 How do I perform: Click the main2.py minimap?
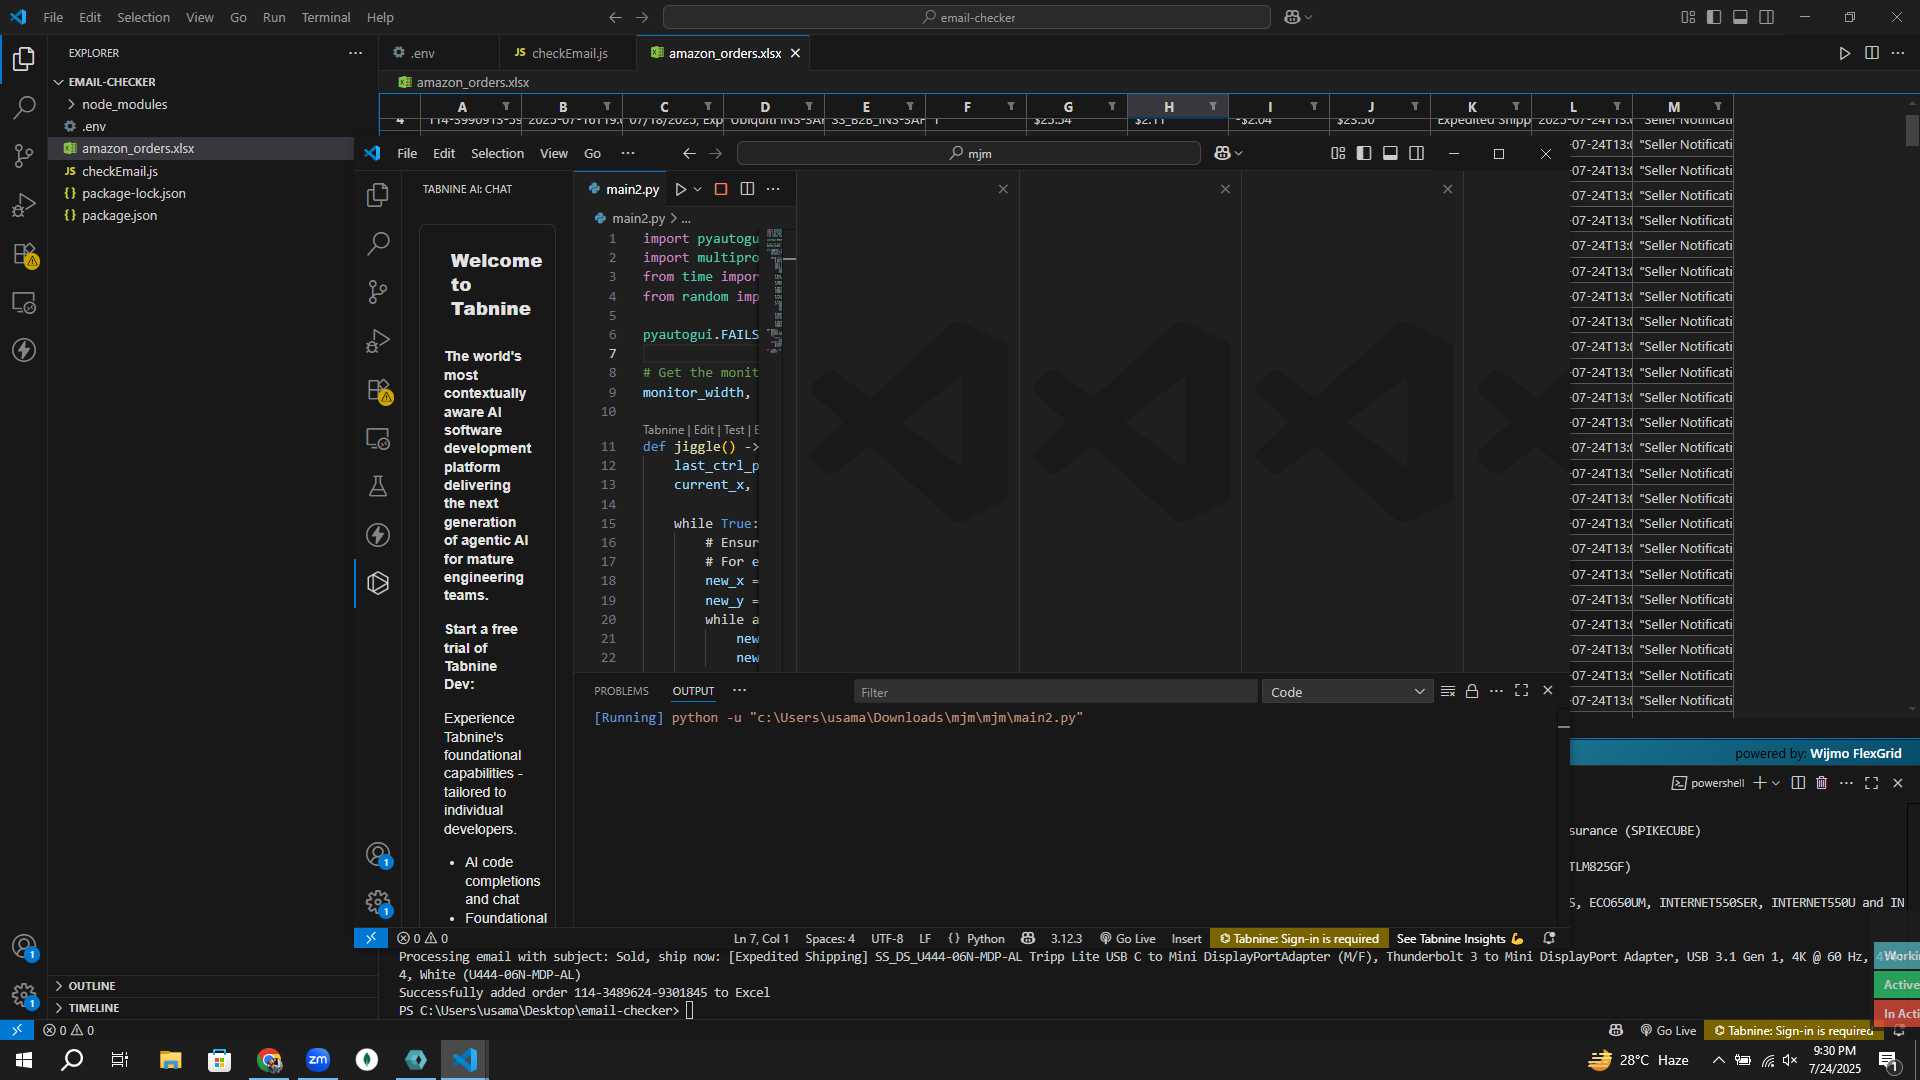click(775, 290)
